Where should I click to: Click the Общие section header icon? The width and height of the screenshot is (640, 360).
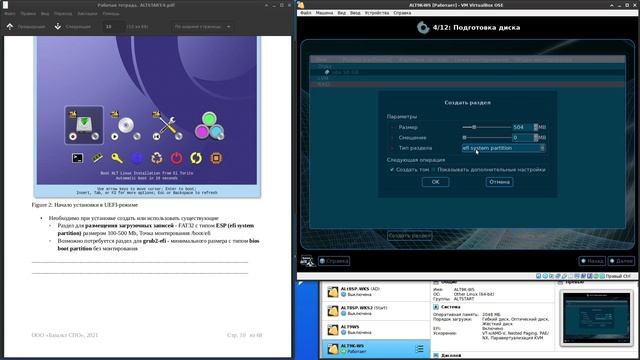436,282
